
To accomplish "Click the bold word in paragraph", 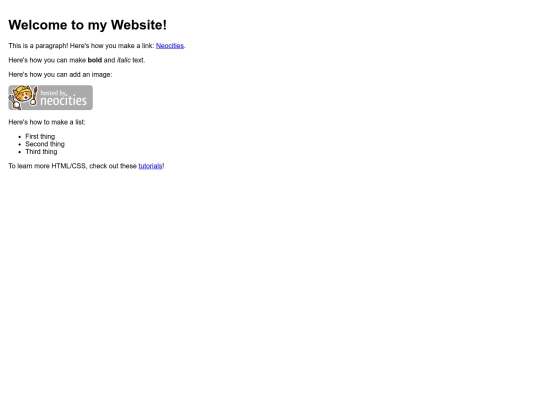I will click(95, 60).
